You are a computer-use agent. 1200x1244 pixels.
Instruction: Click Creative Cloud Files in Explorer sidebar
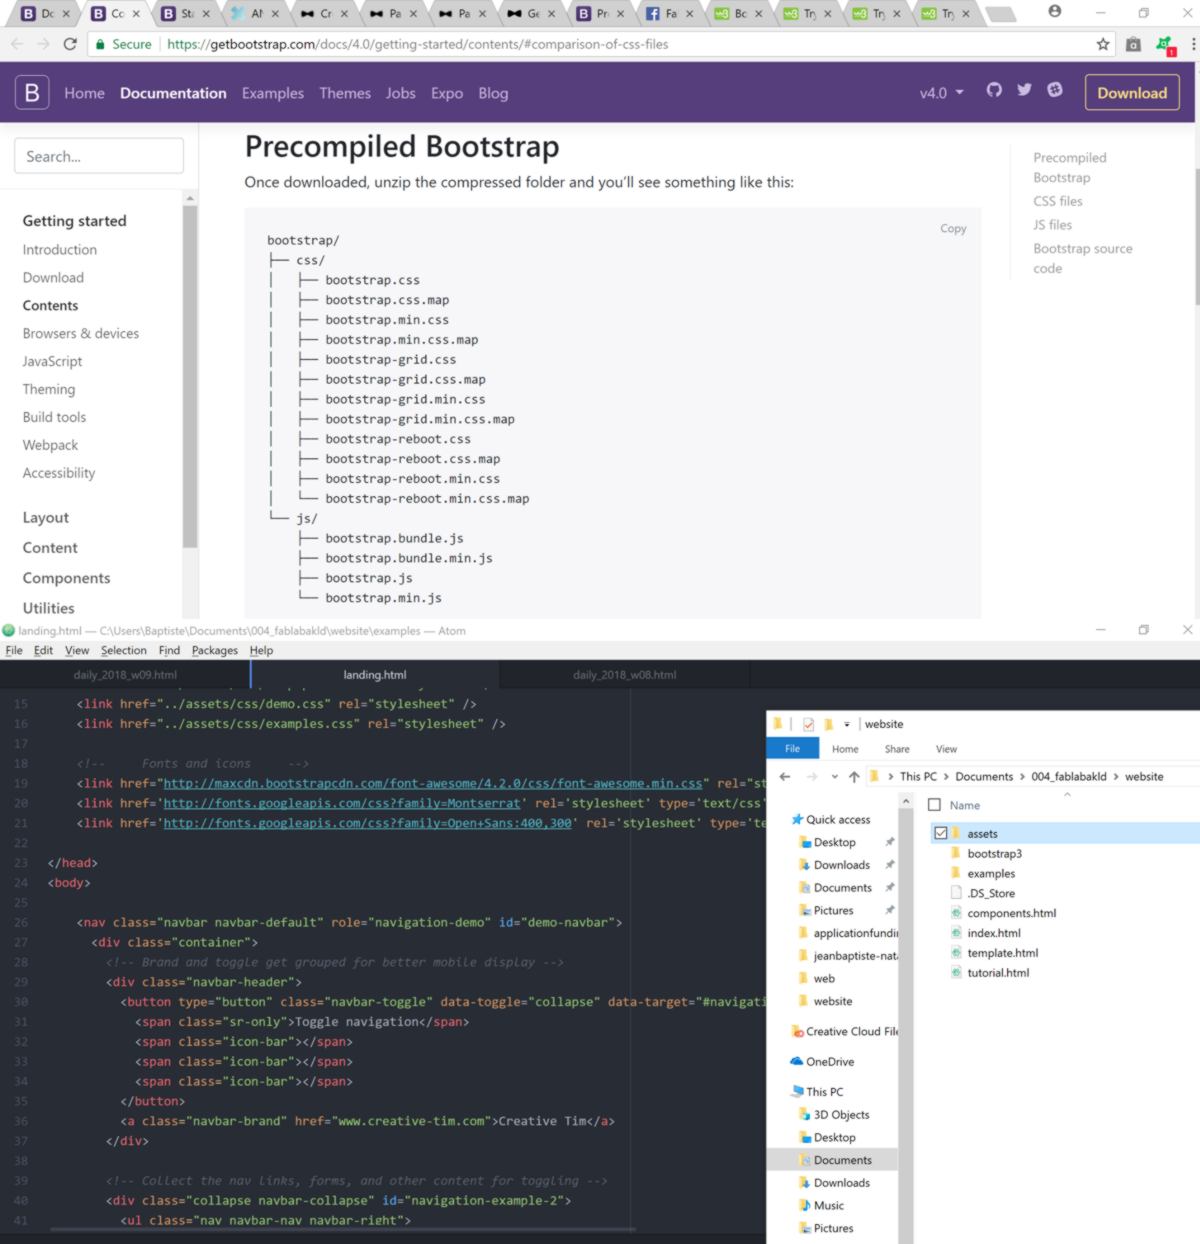[x=845, y=1031]
